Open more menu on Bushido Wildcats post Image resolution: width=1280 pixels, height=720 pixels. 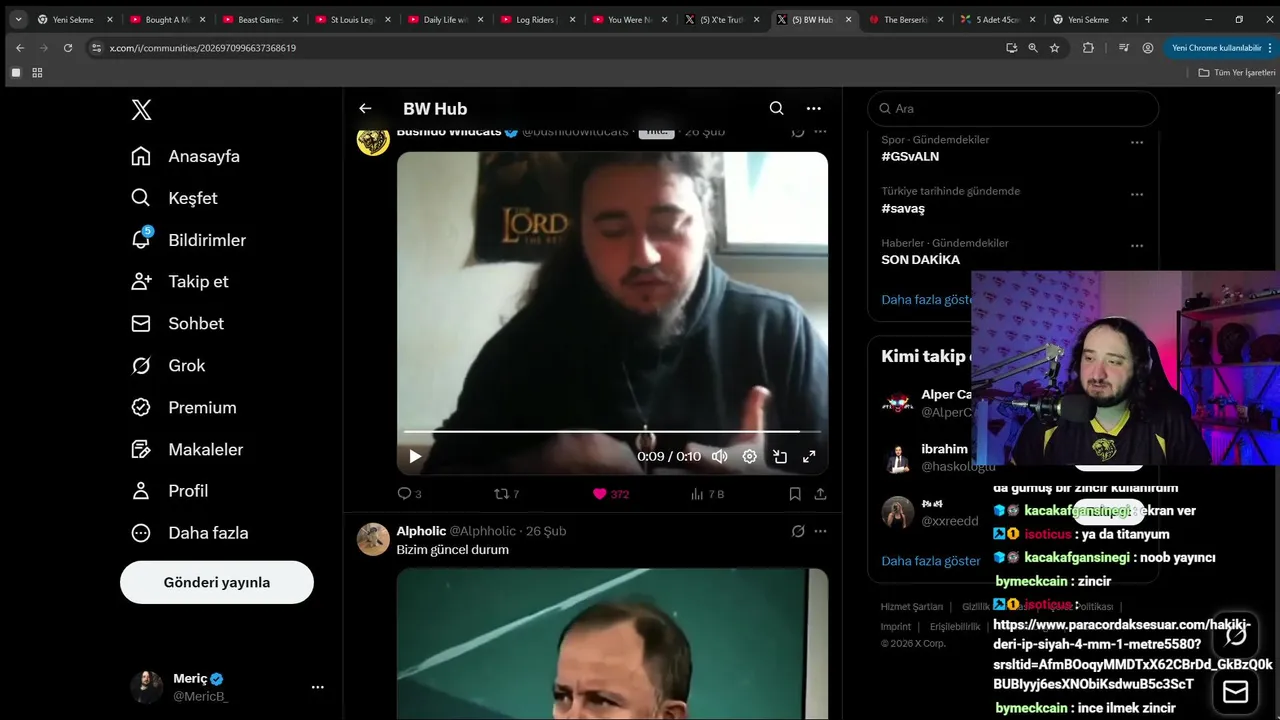pos(820,132)
